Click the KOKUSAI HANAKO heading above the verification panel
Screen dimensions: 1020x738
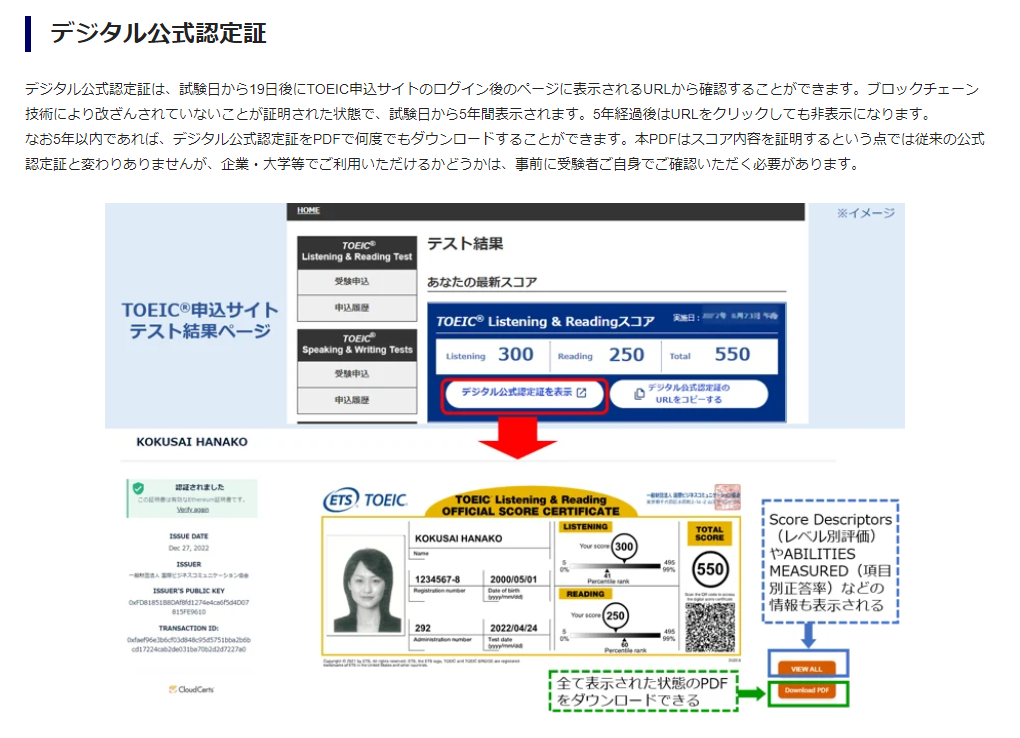(x=192, y=442)
